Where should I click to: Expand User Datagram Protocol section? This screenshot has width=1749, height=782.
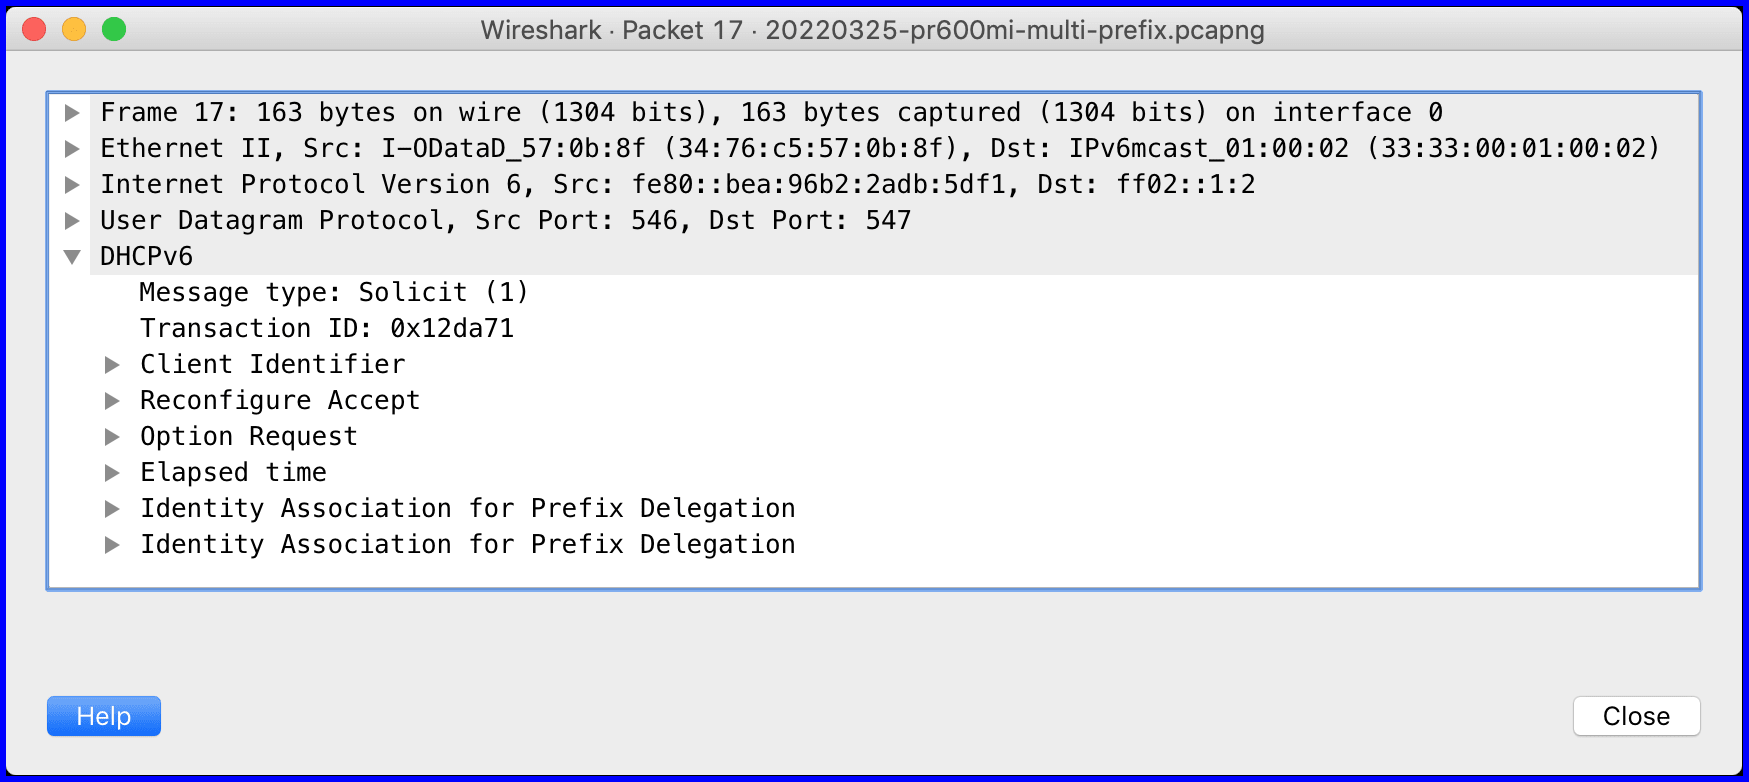coord(72,221)
